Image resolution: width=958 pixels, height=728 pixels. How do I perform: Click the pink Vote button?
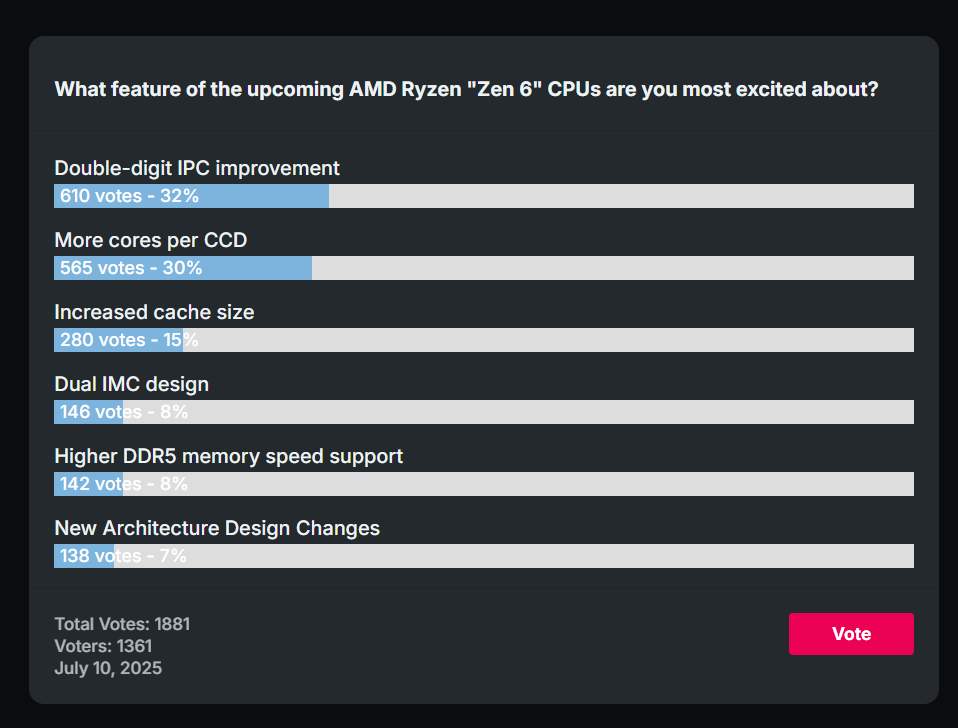coord(850,634)
